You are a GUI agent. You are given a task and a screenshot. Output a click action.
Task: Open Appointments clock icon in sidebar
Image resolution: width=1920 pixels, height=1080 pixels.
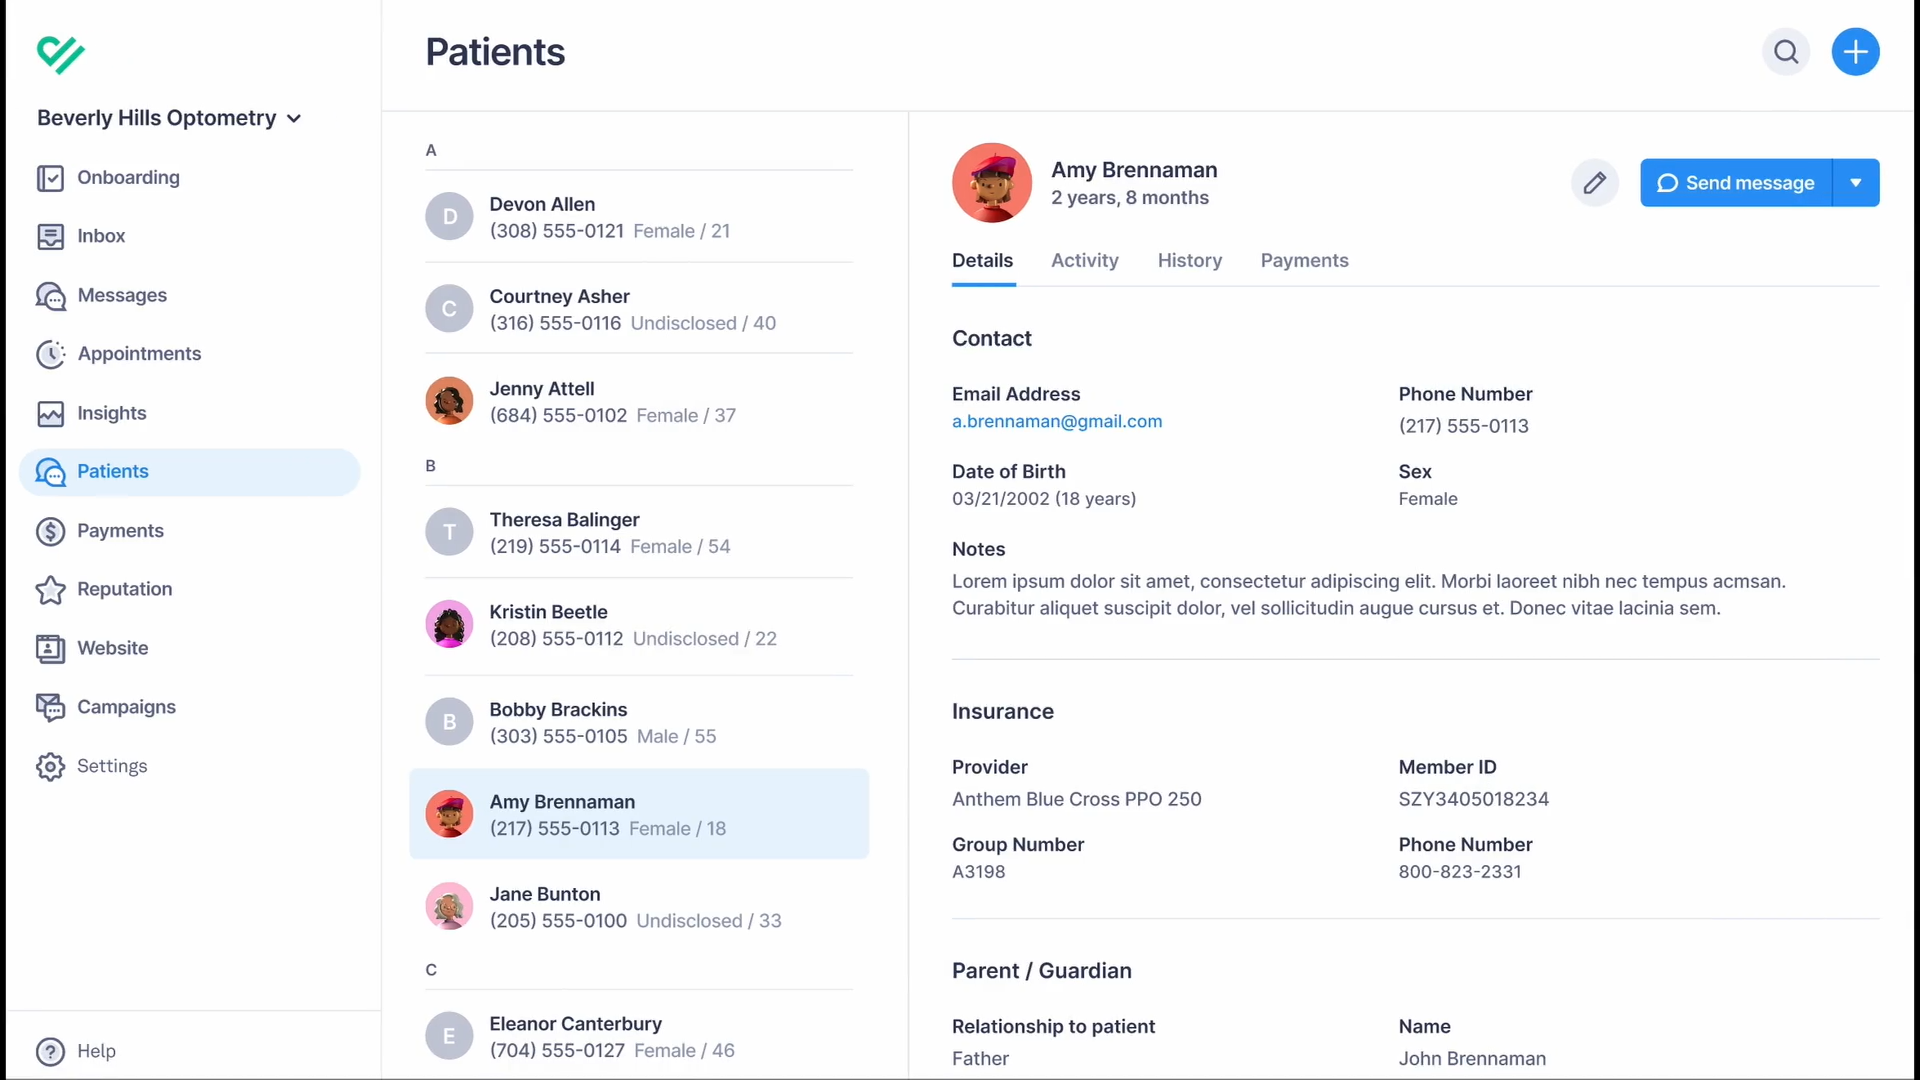click(x=50, y=354)
